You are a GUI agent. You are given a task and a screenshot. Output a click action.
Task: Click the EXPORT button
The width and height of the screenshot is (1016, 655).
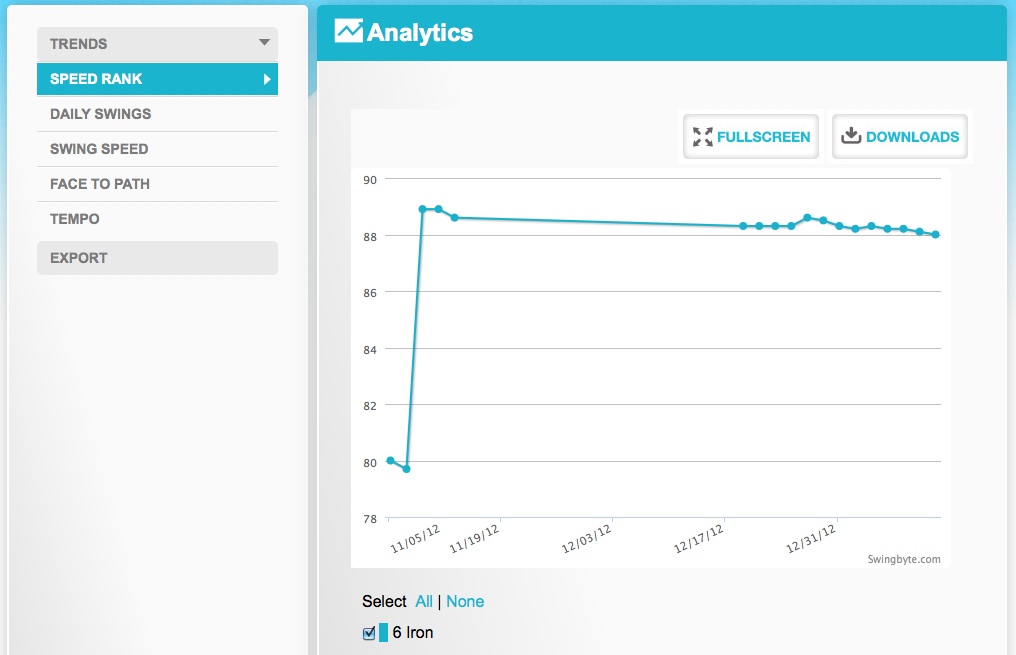157,258
